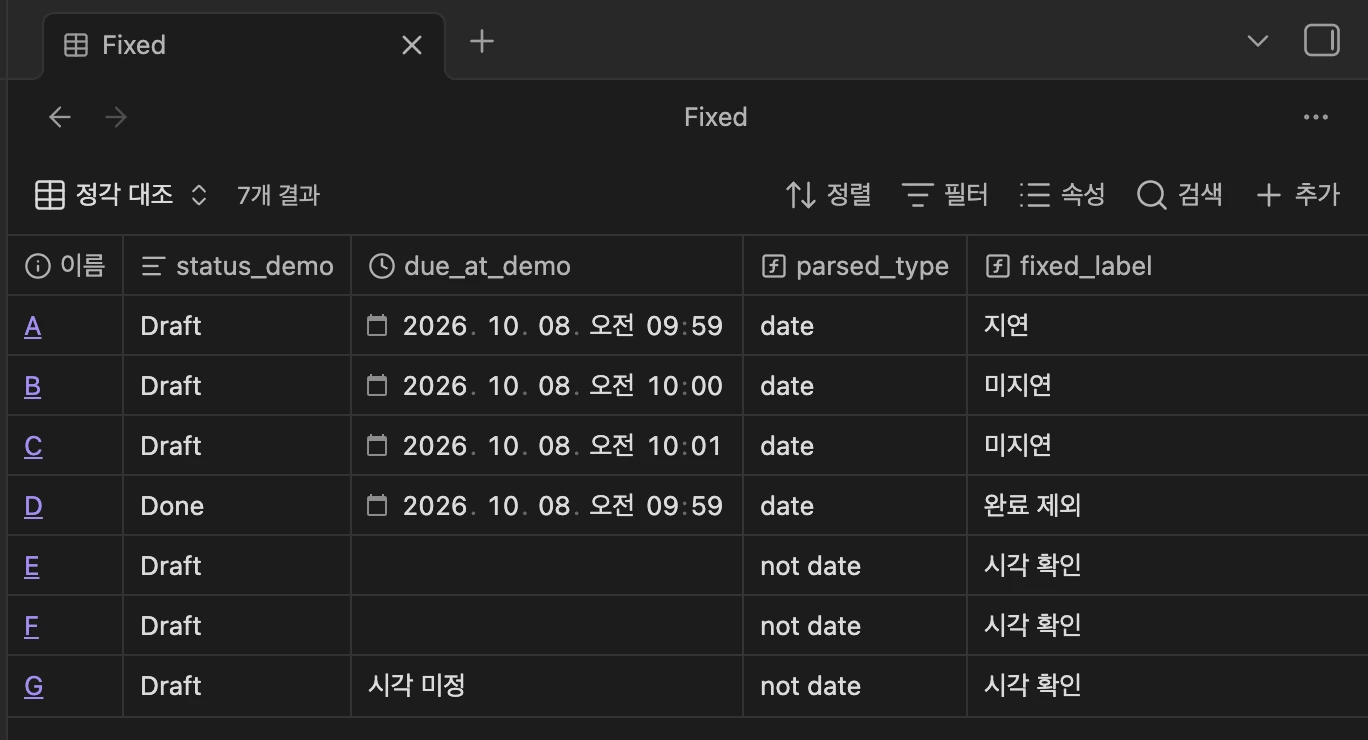1368x740 pixels.
Task: Click calendar icon in row D date
Action: (x=377, y=505)
